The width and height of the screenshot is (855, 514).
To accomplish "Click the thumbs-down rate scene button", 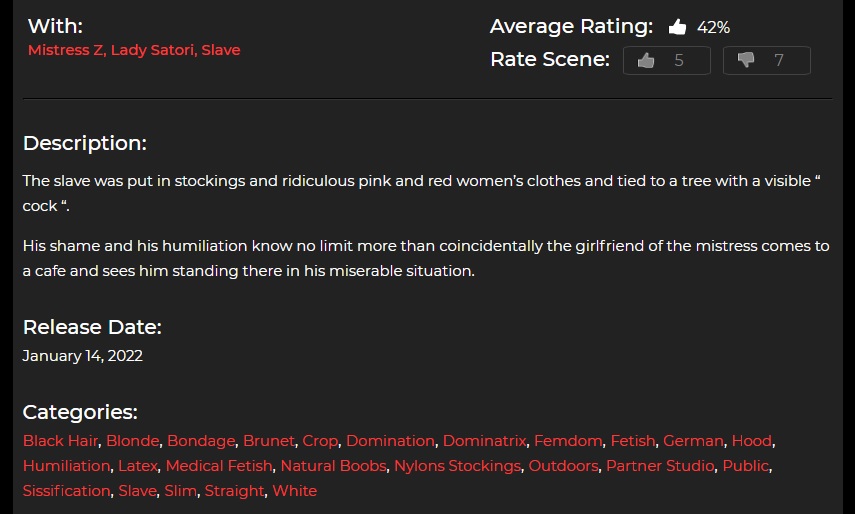I will (x=767, y=60).
